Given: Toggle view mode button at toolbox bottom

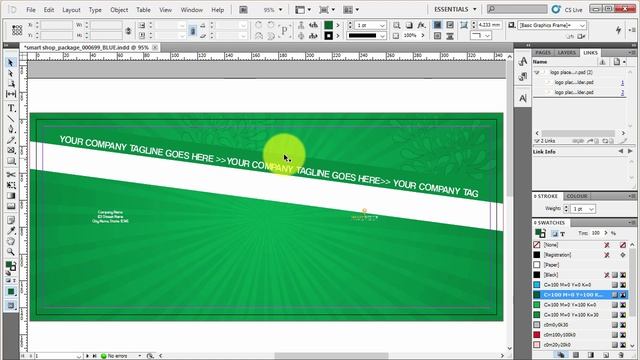Looking at the screenshot, I should click(x=11, y=305).
